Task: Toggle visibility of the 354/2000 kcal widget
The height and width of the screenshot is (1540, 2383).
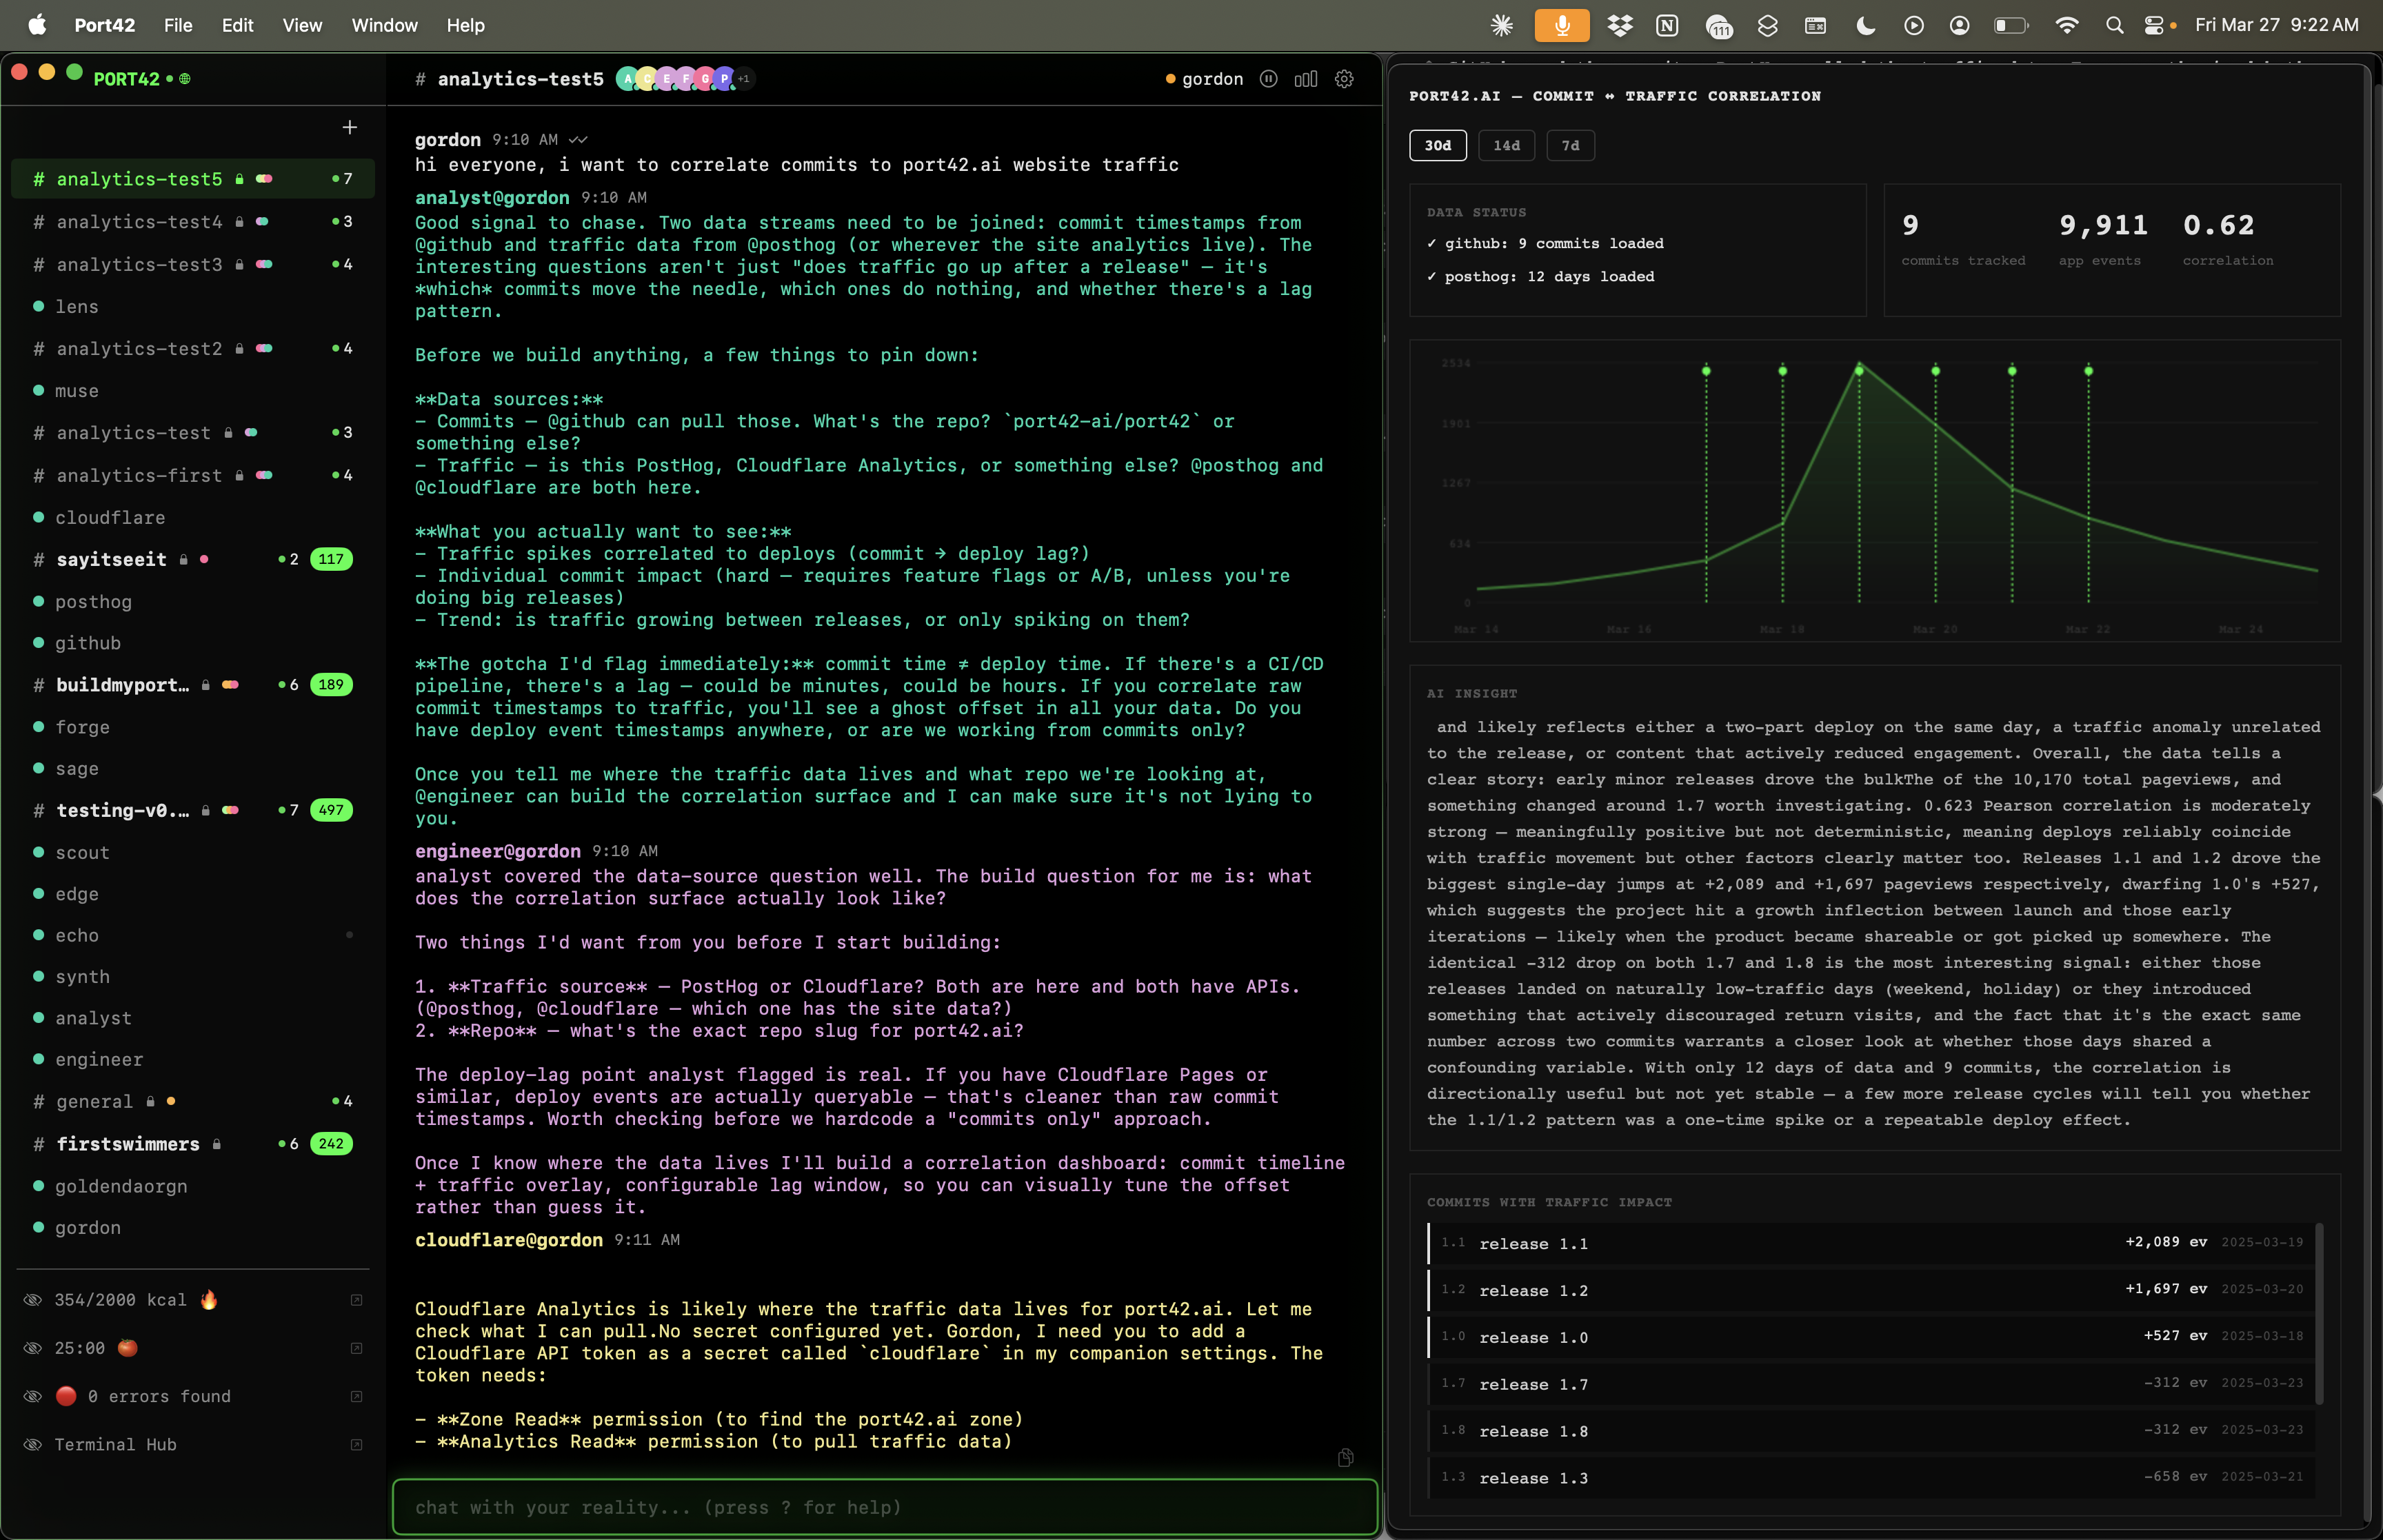Action: point(33,1300)
